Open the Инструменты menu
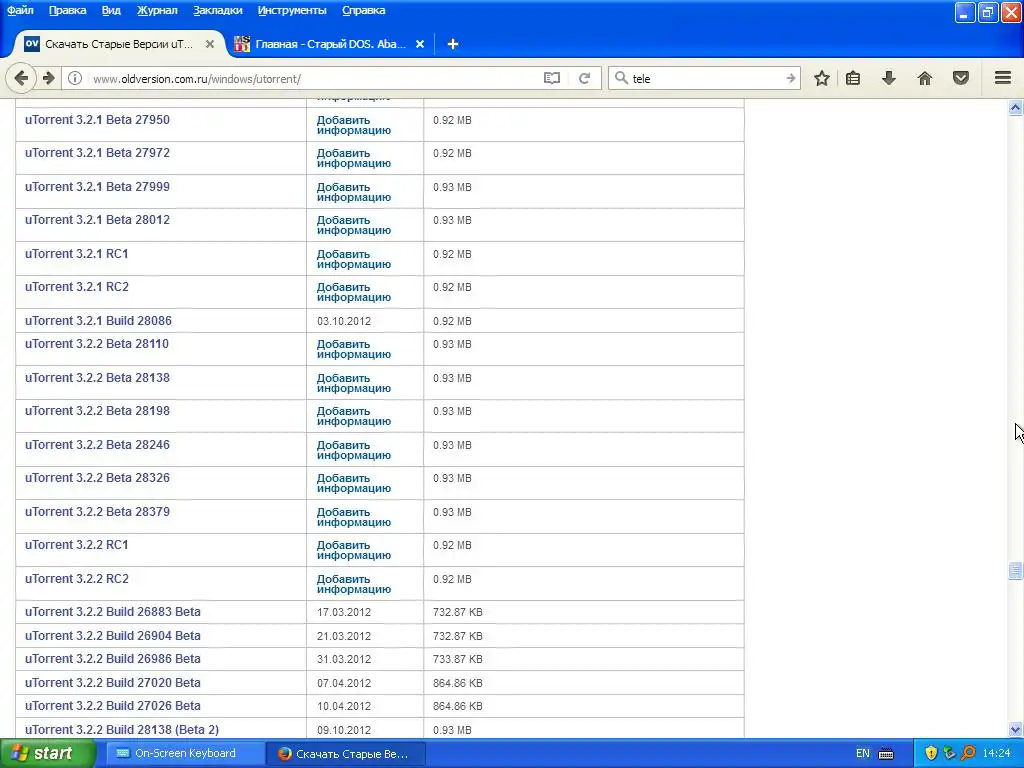 [292, 10]
